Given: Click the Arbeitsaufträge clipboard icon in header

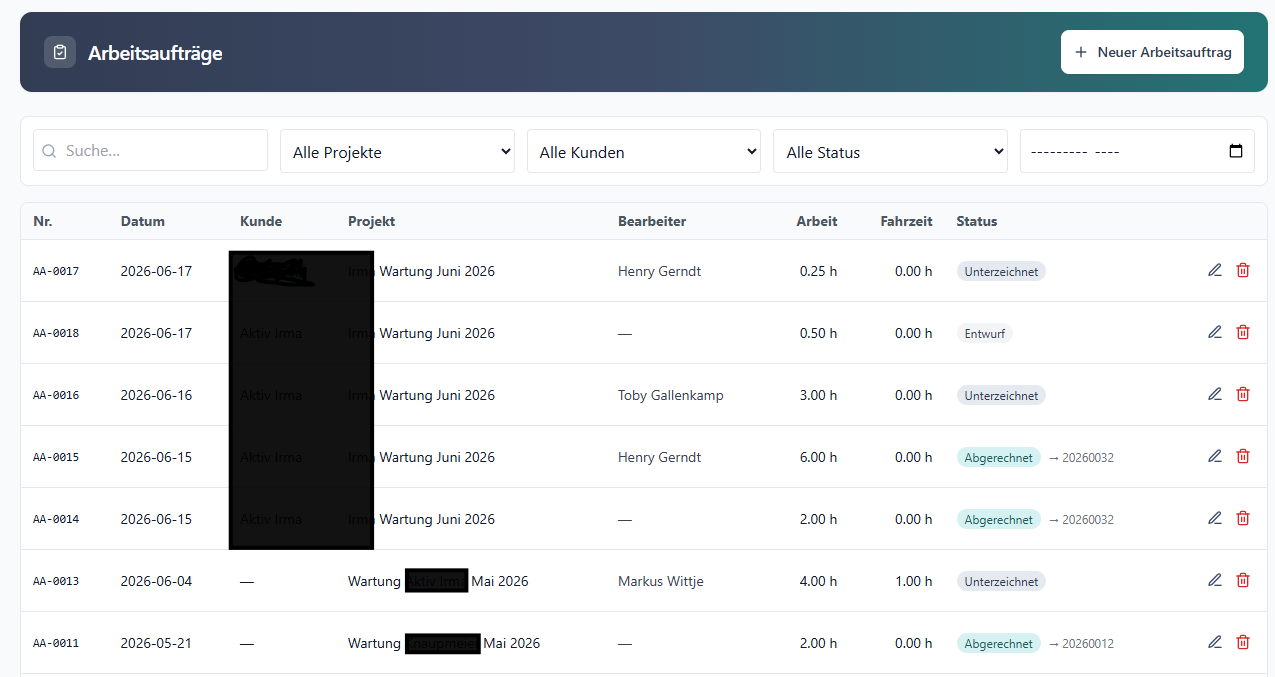Looking at the screenshot, I should [x=60, y=52].
